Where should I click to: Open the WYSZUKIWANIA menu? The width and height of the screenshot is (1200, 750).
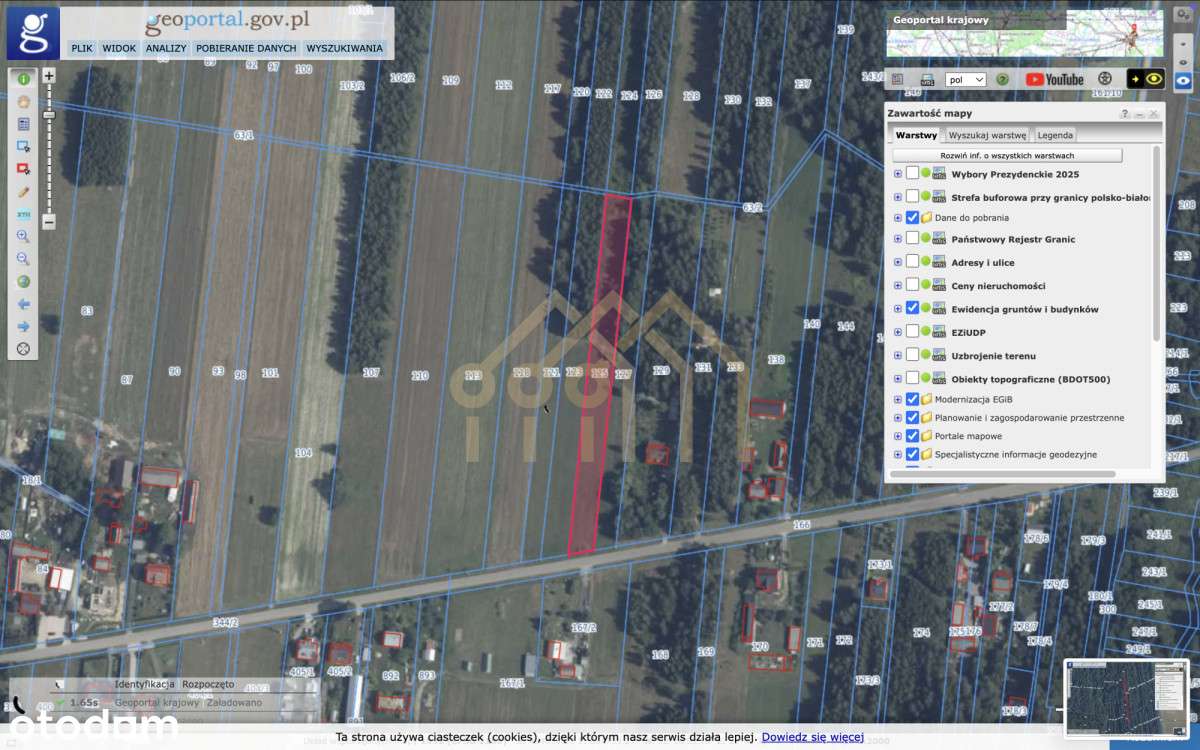pyautogui.click(x=345, y=48)
